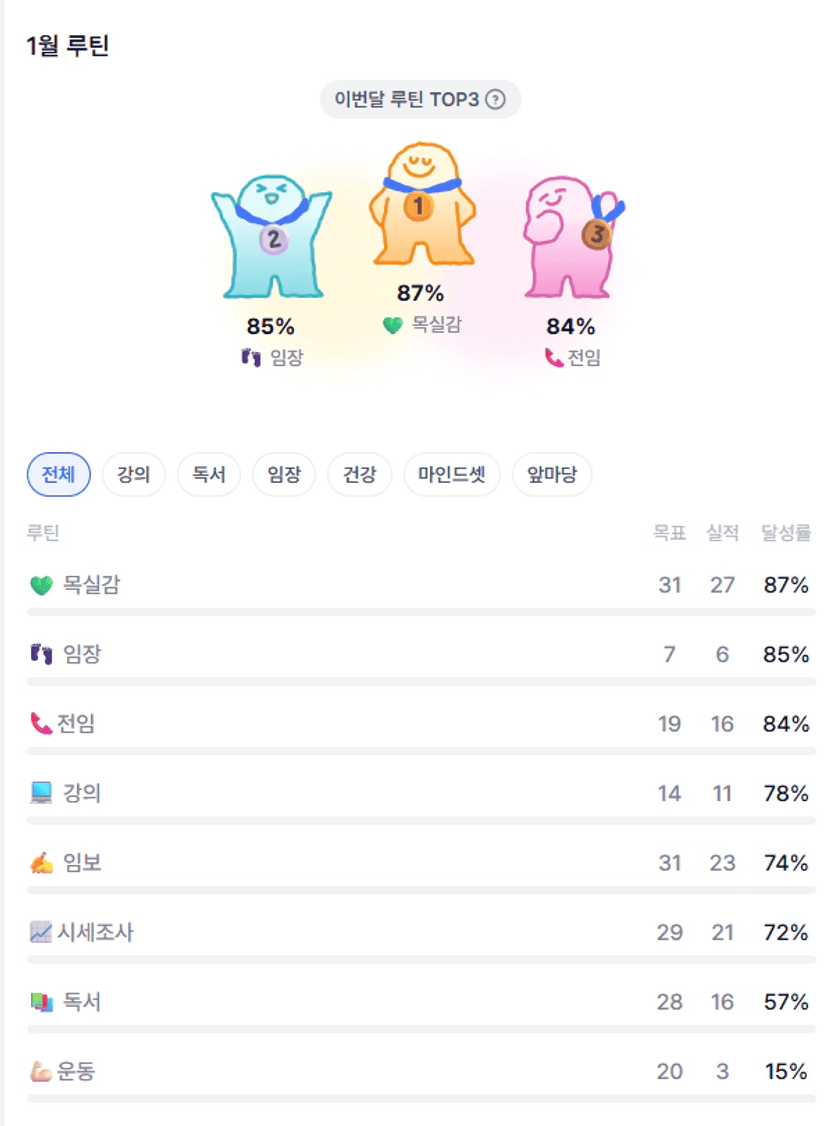
Task: Click the books icon in 독서 row
Action: tap(40, 1002)
